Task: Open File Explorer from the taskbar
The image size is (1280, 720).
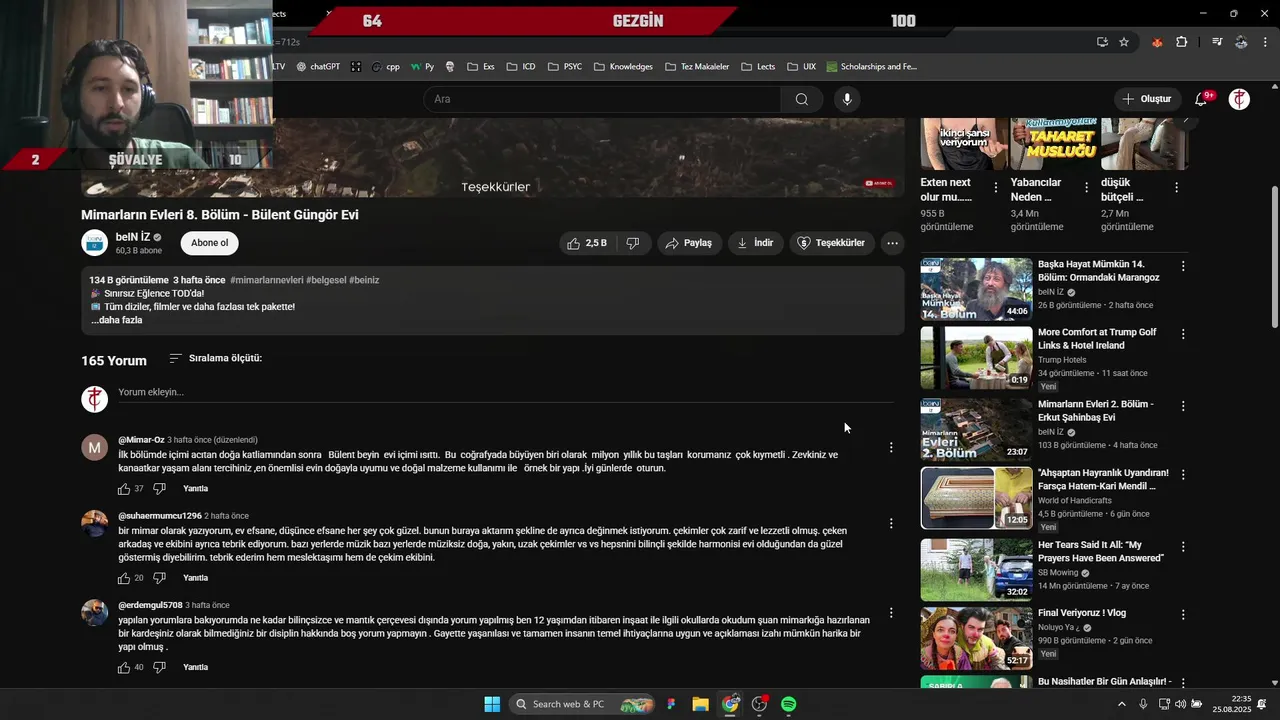Action: (700, 704)
